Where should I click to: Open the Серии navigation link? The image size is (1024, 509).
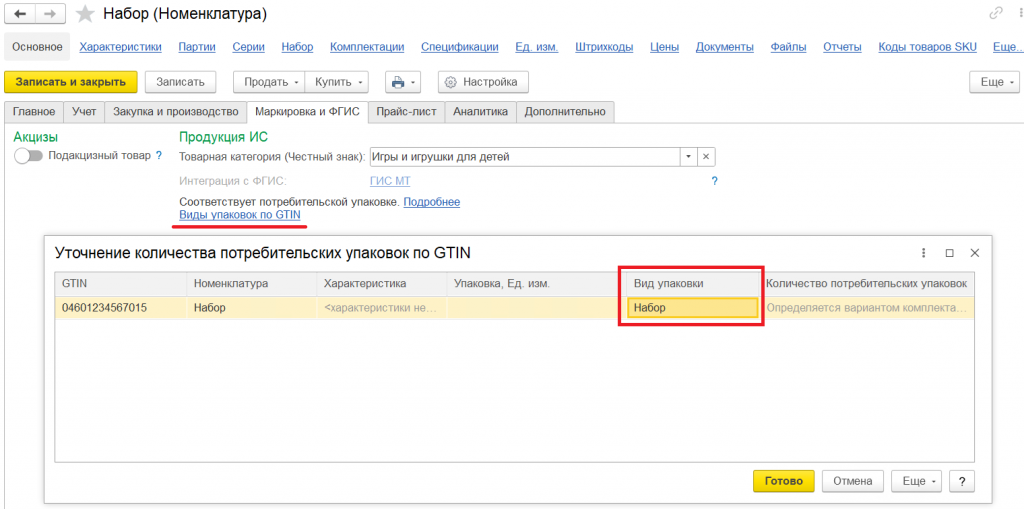coord(248,47)
